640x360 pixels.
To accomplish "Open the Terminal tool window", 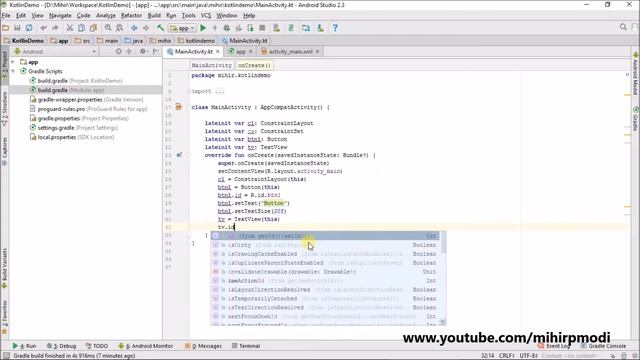I will (x=246, y=346).
